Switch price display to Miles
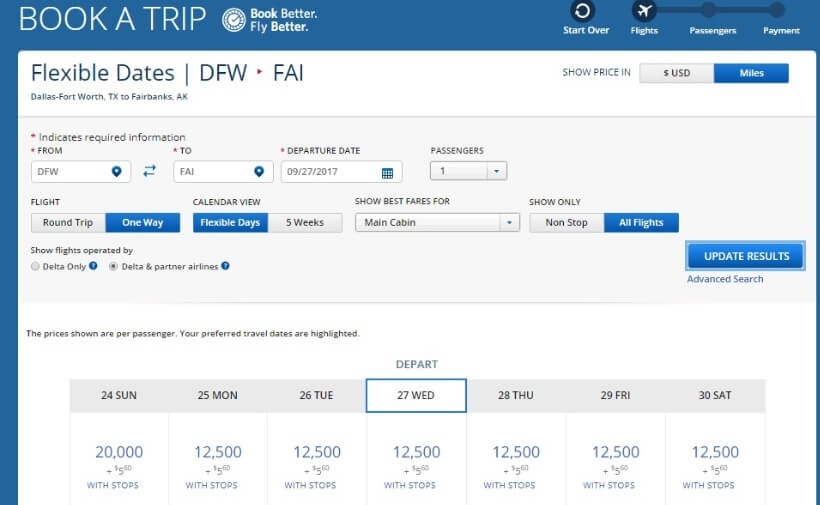Viewport: 820px width, 505px height. [x=751, y=73]
